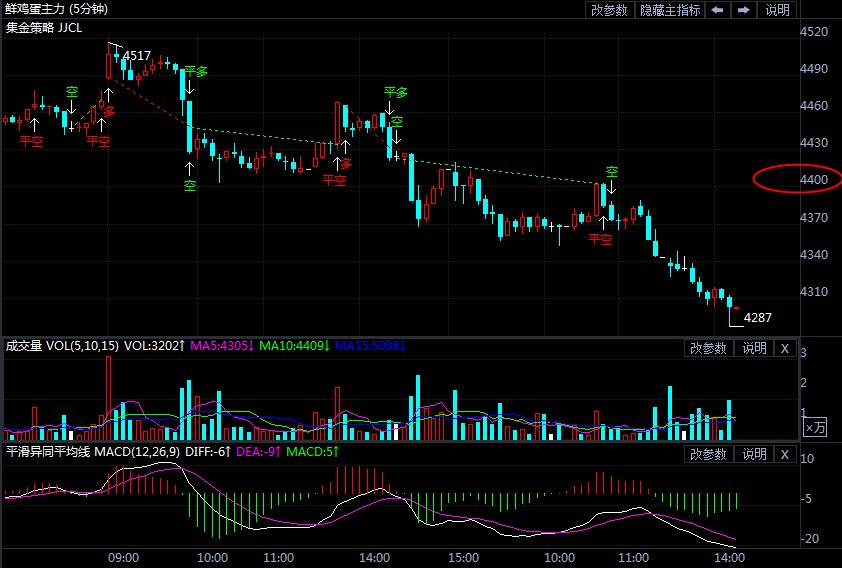
Task: Click the red ellipse around 4400
Action: tap(795, 179)
